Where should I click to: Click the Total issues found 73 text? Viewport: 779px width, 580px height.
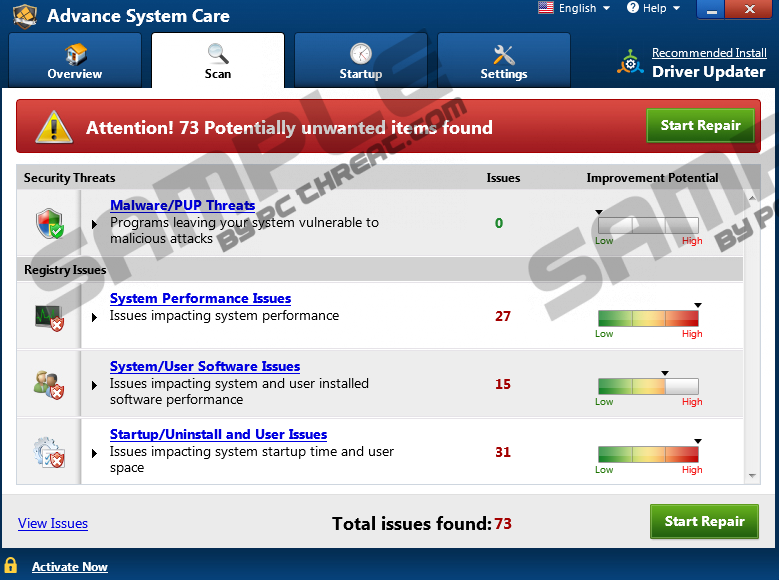pos(422,523)
